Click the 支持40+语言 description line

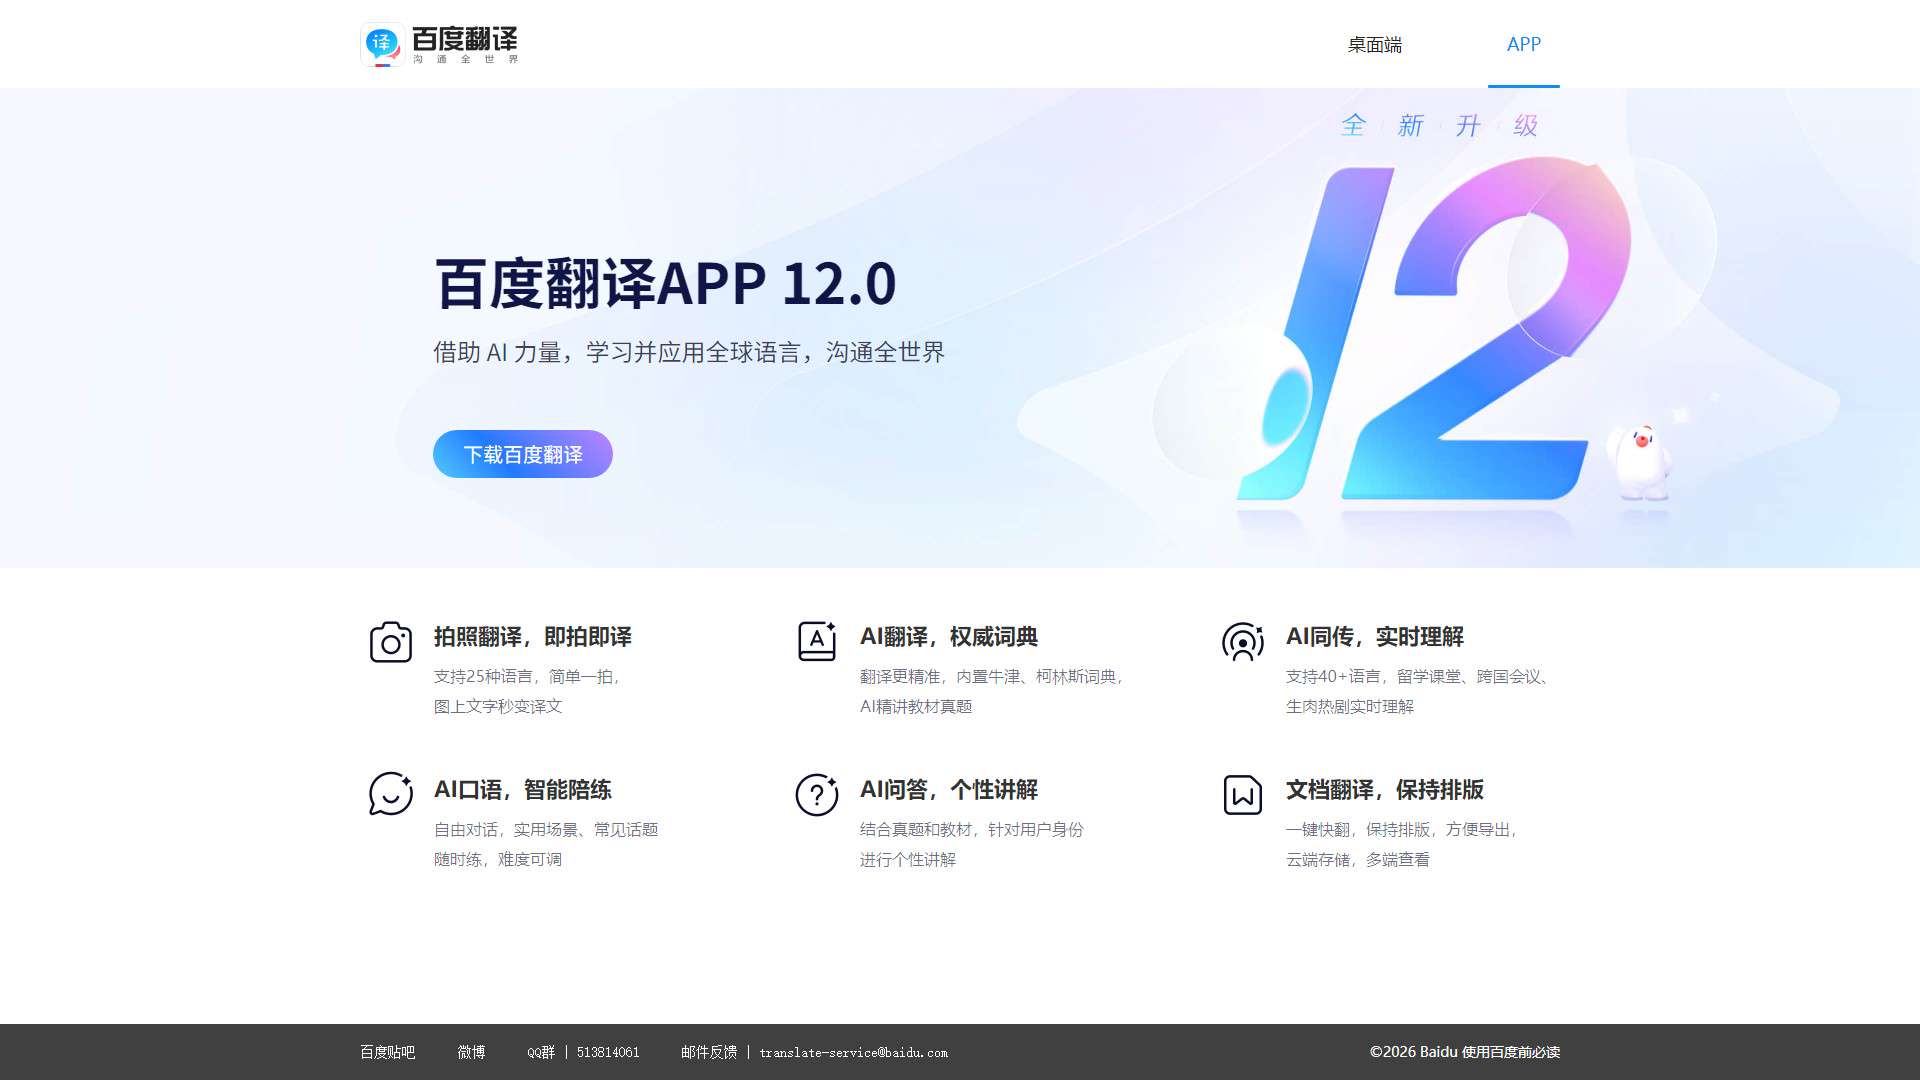coord(1418,677)
